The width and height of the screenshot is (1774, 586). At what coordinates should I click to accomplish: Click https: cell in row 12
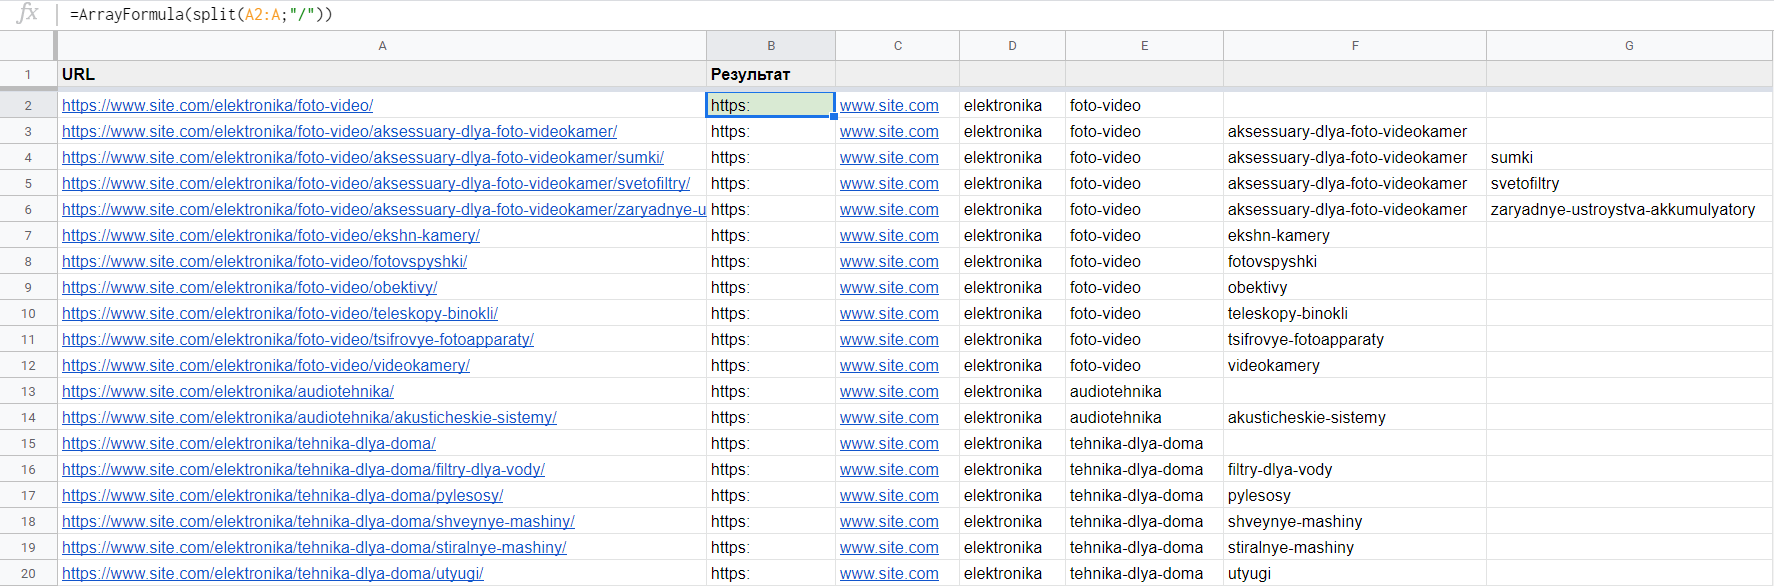click(771, 365)
